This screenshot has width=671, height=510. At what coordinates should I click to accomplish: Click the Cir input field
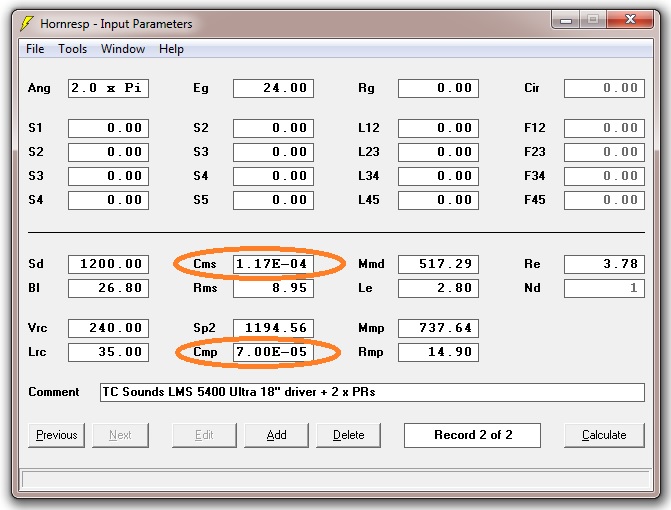[x=604, y=88]
